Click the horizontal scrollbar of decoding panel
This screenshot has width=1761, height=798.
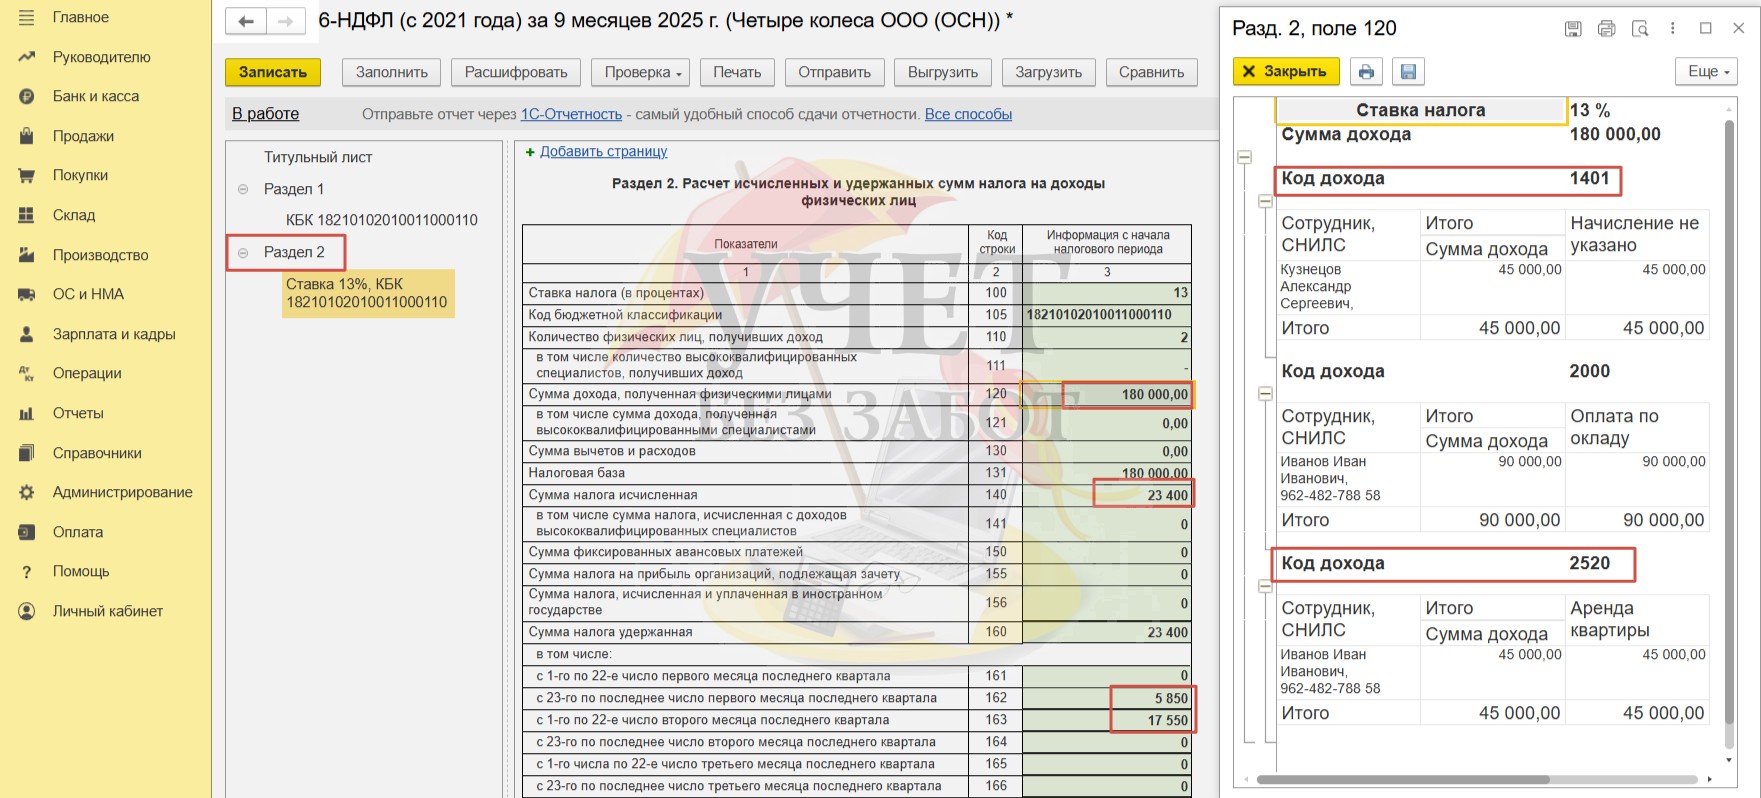(1403, 779)
